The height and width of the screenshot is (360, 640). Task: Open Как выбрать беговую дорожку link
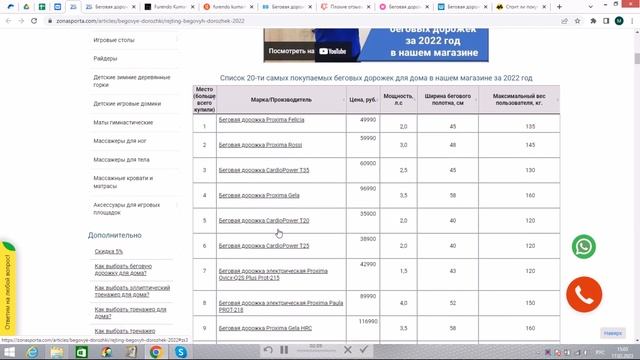pyautogui.click(x=123, y=269)
